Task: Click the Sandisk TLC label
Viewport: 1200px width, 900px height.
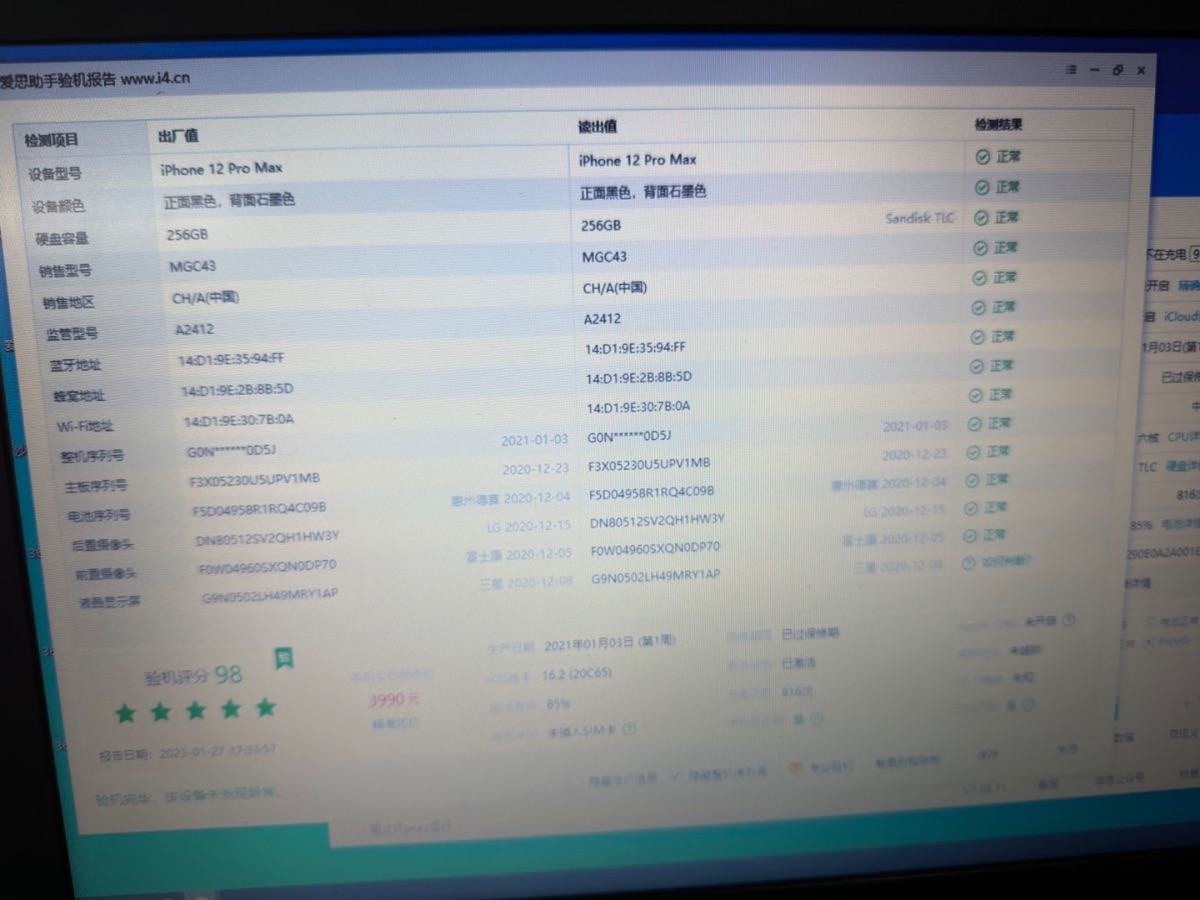Action: pos(920,218)
